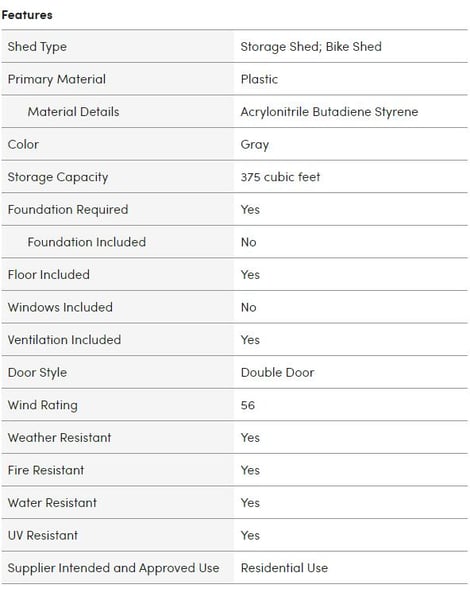Screen dimensions: 470x600
Task: Select the Shed Type row label
Action: point(37,47)
